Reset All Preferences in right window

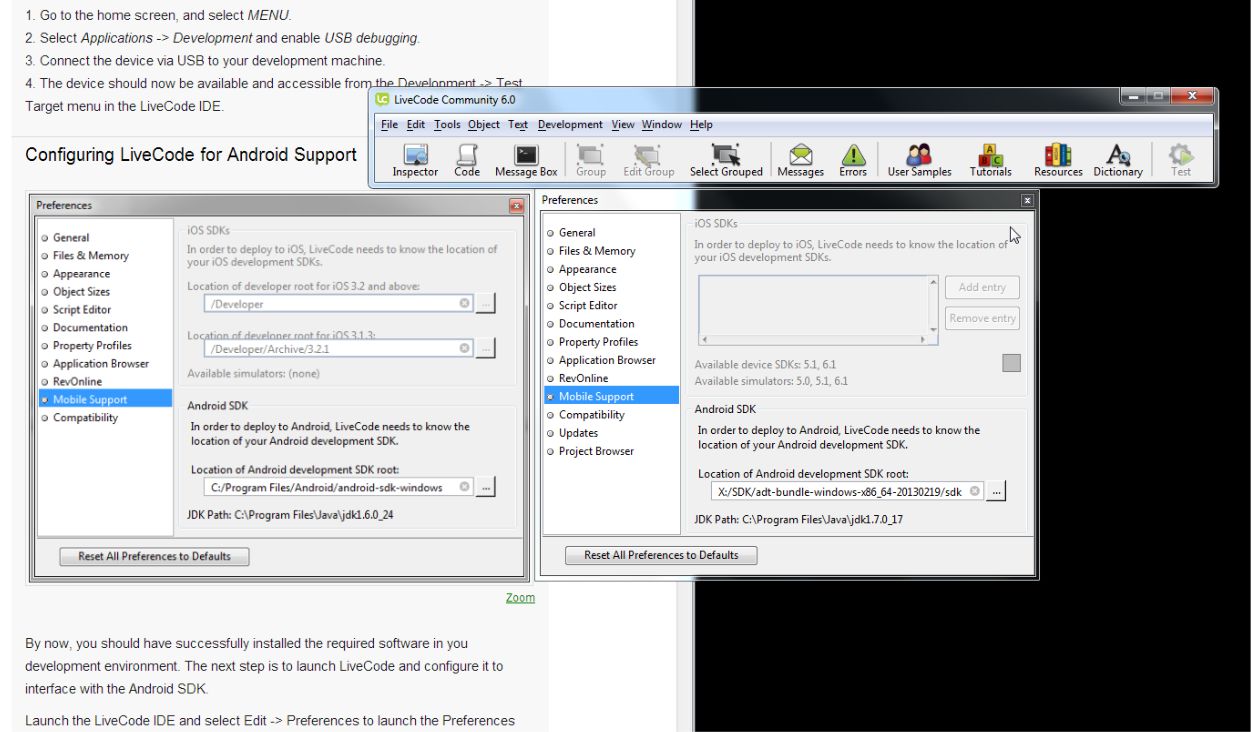661,555
